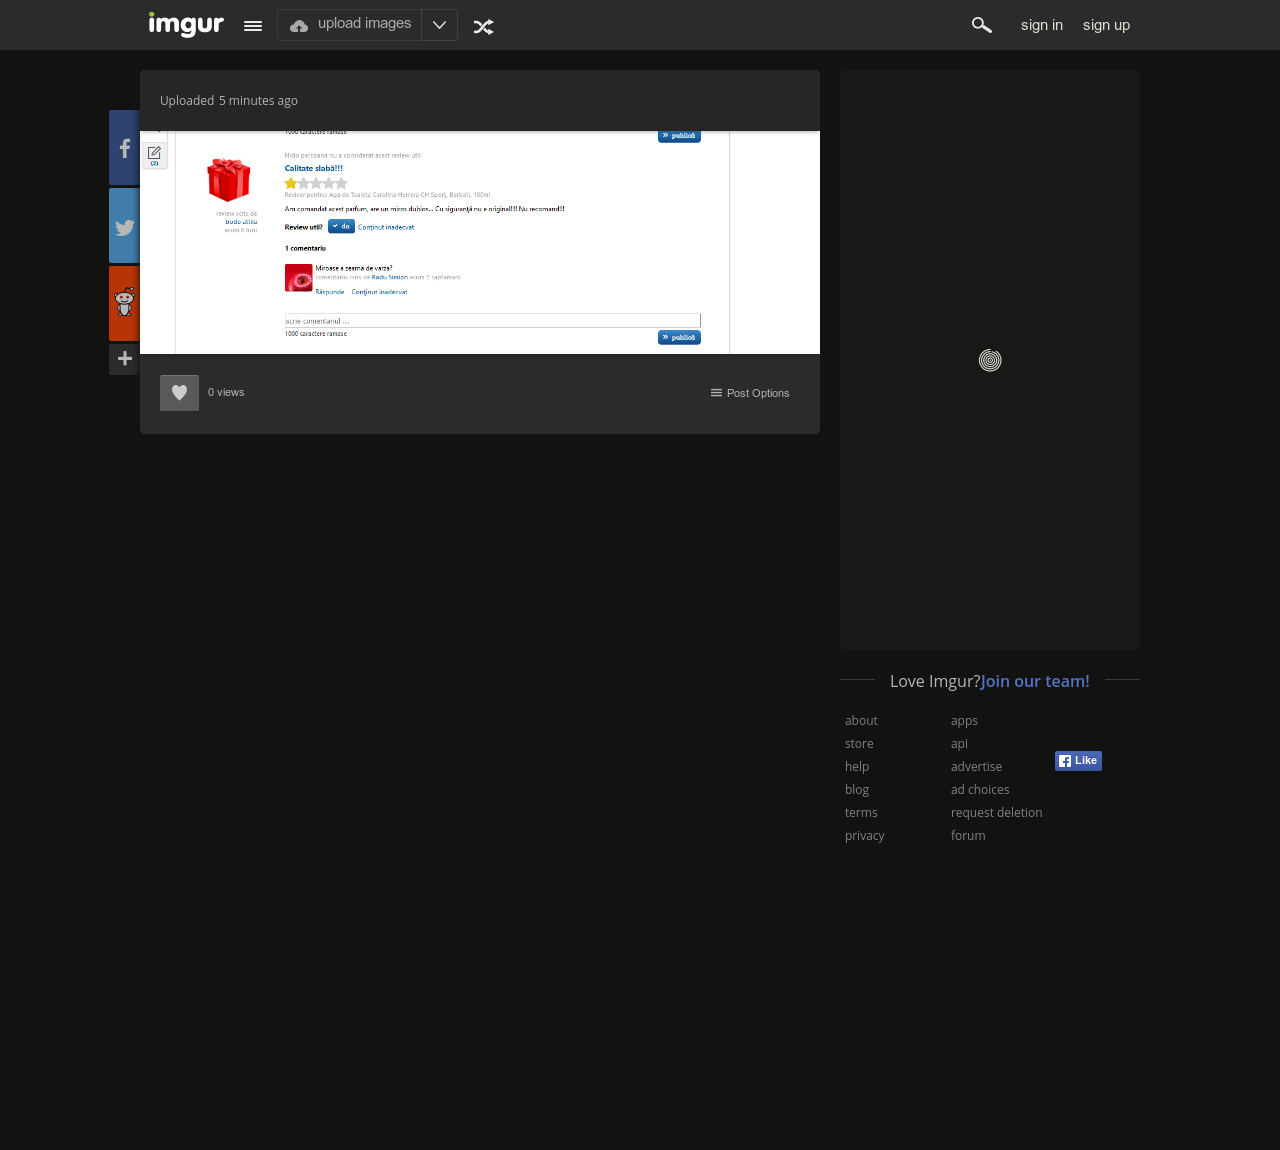Open the forum footer link
The image size is (1280, 1150).
pyautogui.click(x=968, y=836)
